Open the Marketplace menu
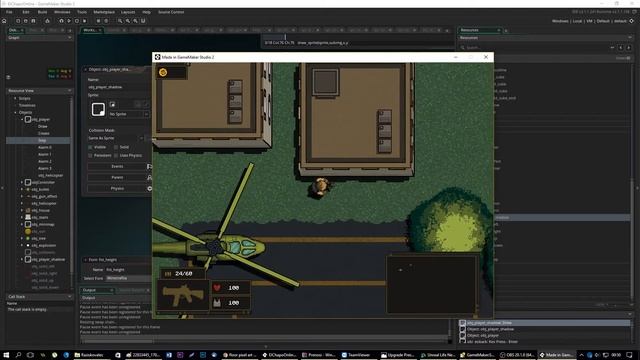This screenshot has width=640, height=360. 104,12
